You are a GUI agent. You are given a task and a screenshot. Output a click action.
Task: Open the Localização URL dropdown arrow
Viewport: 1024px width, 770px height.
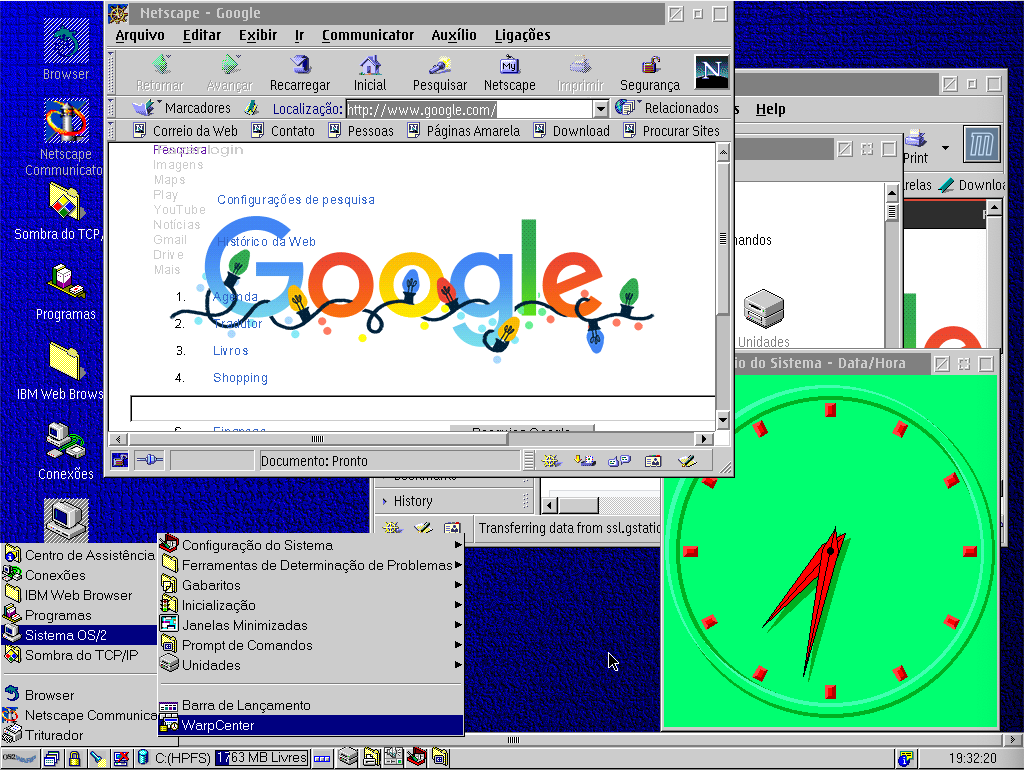coord(601,109)
